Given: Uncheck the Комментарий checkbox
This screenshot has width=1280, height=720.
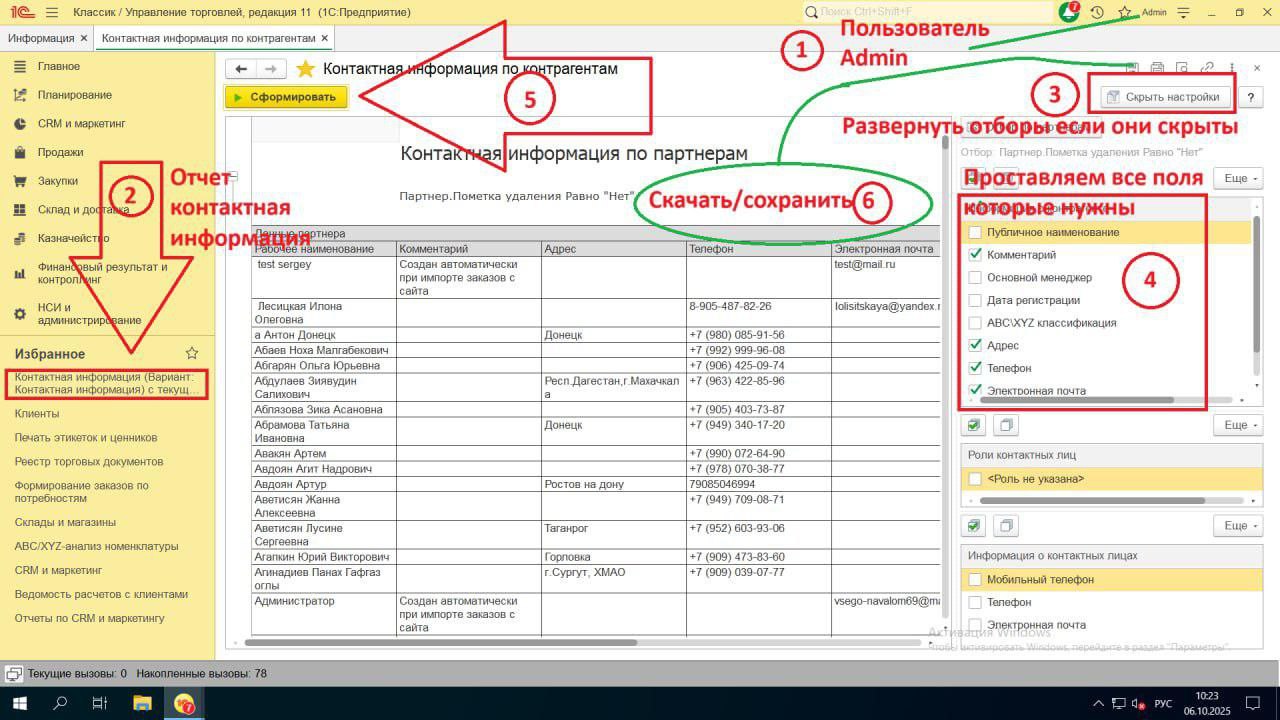Looking at the screenshot, I should 975,255.
